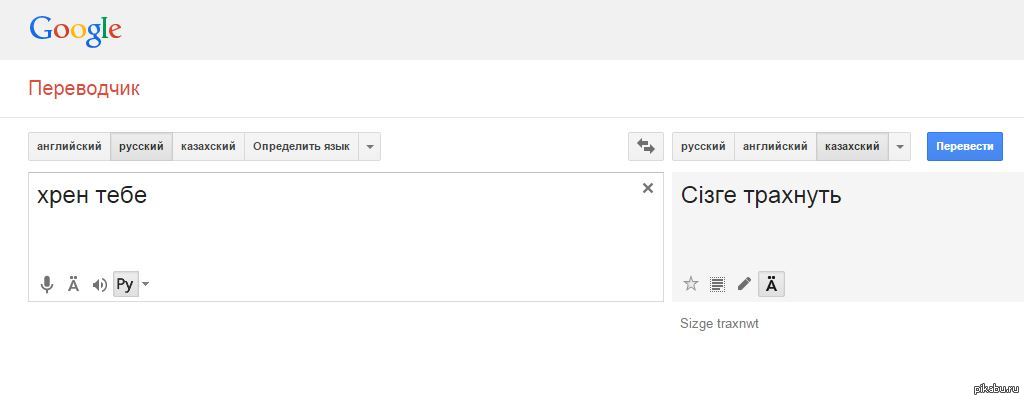Listen to source text via speaker icon

pyautogui.click(x=99, y=285)
